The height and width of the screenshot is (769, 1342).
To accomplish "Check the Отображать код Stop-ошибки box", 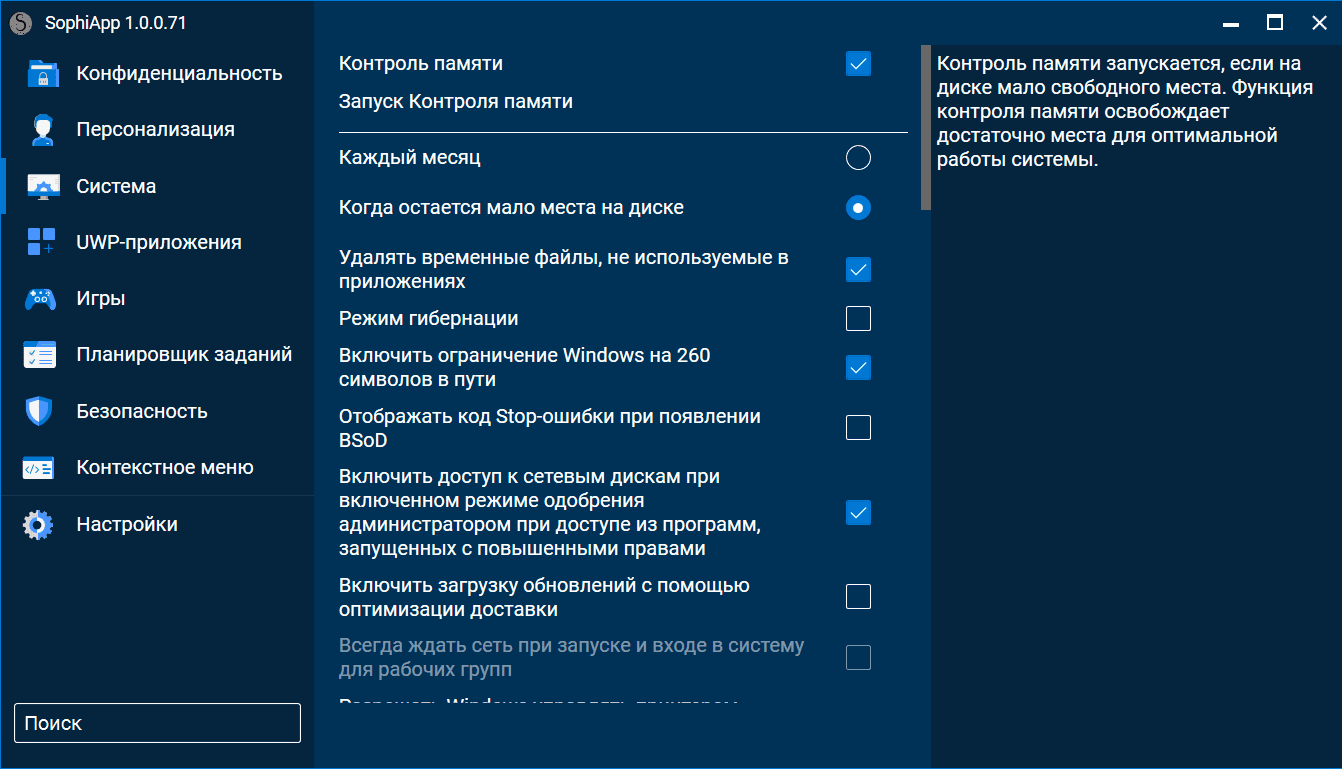I will pos(858,428).
